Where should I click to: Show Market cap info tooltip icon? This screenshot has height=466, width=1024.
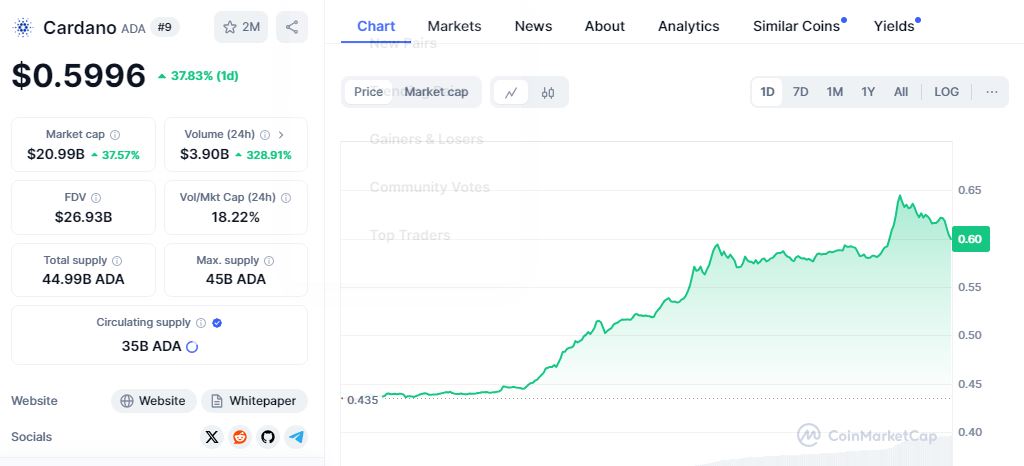tap(115, 135)
